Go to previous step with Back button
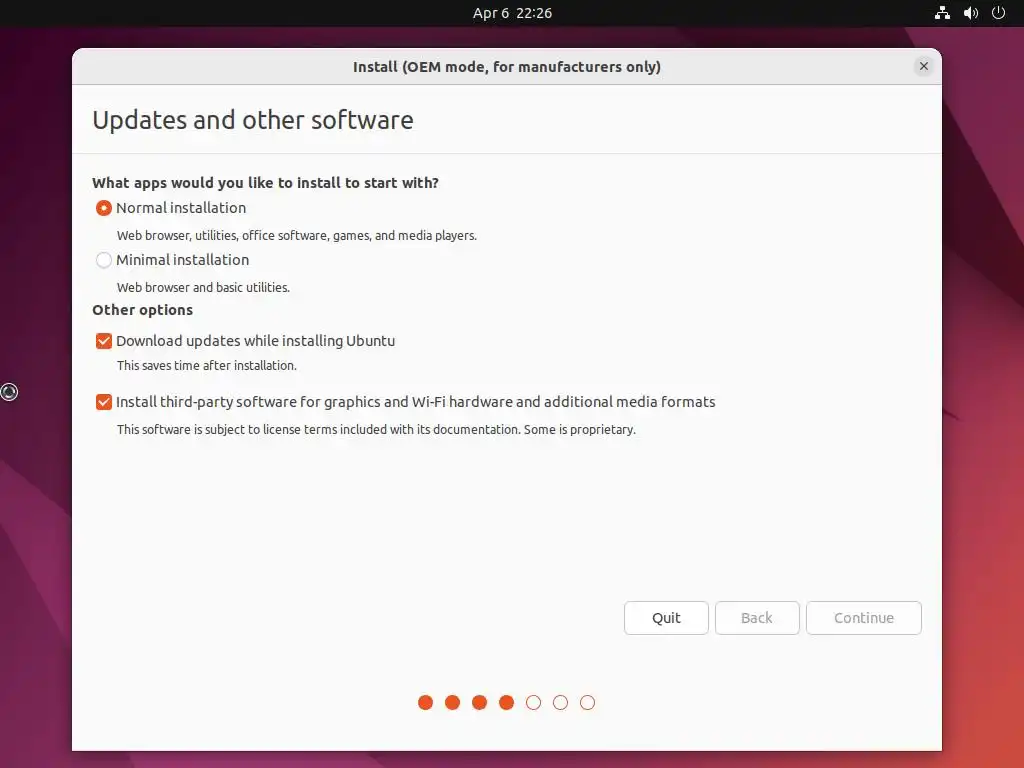Screen dimensions: 1024x768 coord(757,618)
